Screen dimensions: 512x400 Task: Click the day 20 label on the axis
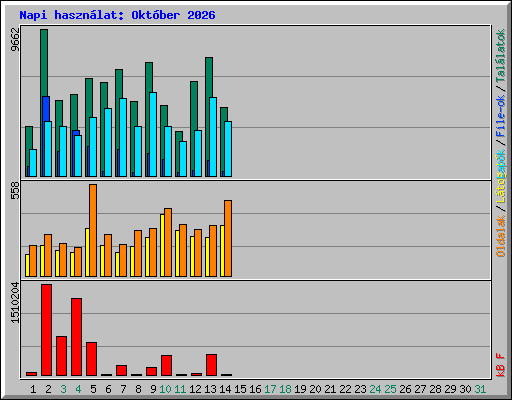click(x=315, y=389)
